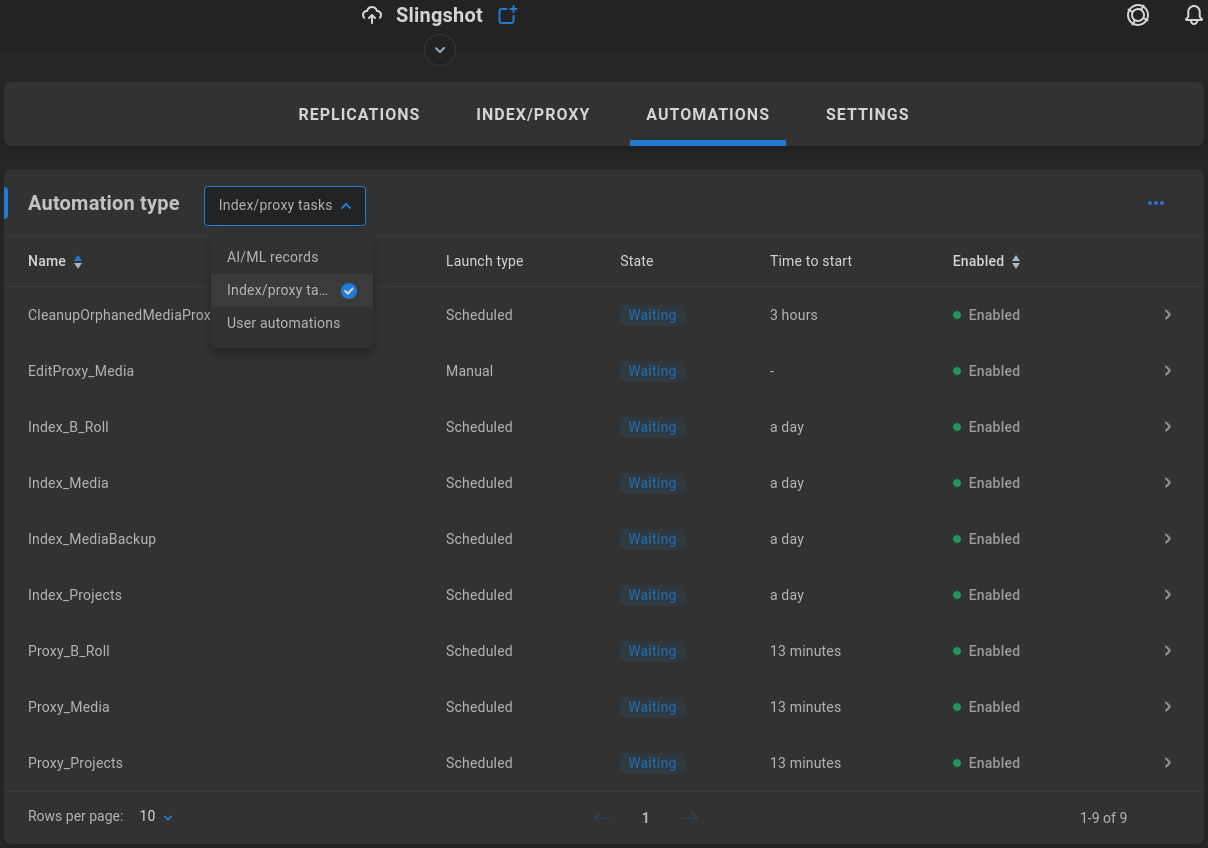Click the Proxy_Projects name
The height and width of the screenshot is (848, 1208).
tap(75, 763)
